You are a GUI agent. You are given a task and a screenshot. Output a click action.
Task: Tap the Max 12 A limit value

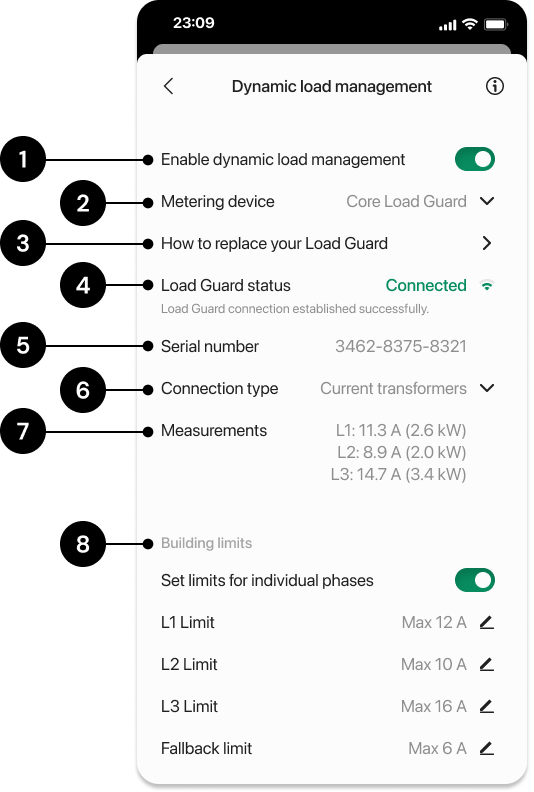434,622
